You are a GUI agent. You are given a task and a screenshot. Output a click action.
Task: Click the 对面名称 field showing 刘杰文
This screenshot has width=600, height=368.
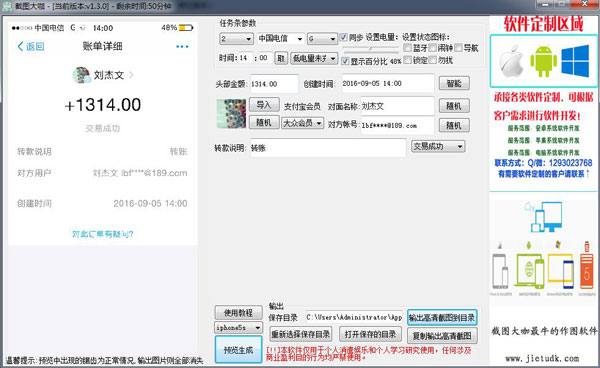(x=397, y=106)
